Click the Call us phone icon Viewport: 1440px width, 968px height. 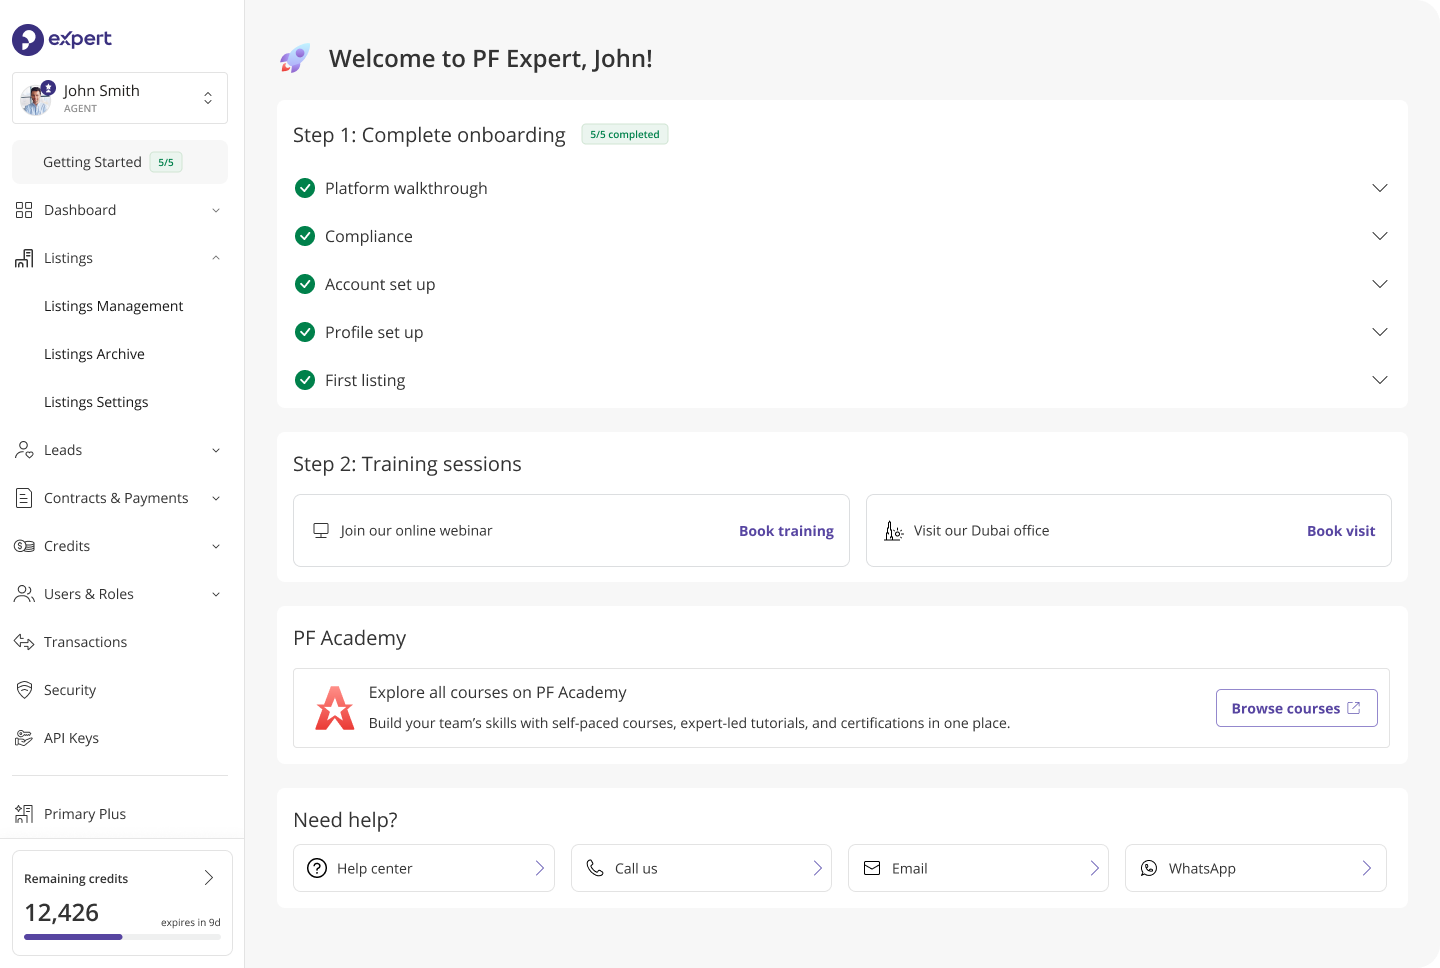click(x=595, y=868)
